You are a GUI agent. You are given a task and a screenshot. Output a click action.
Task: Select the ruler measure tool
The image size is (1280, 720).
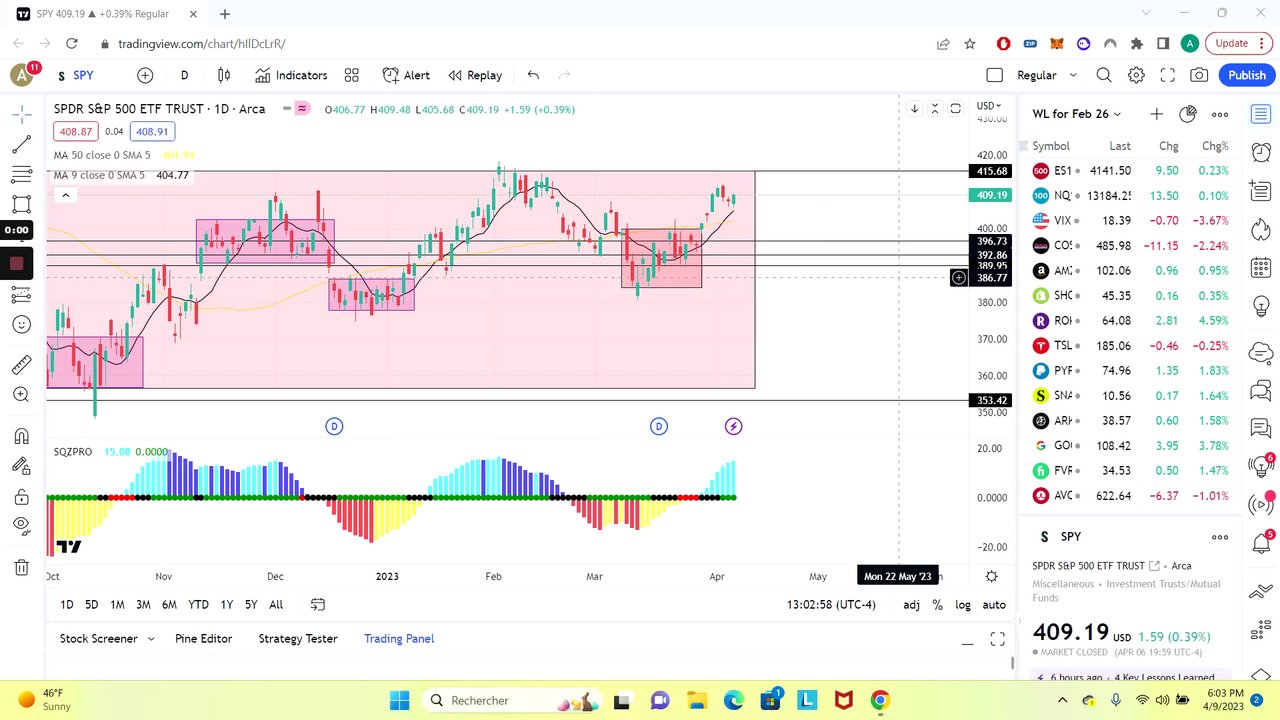pyautogui.click(x=21, y=365)
